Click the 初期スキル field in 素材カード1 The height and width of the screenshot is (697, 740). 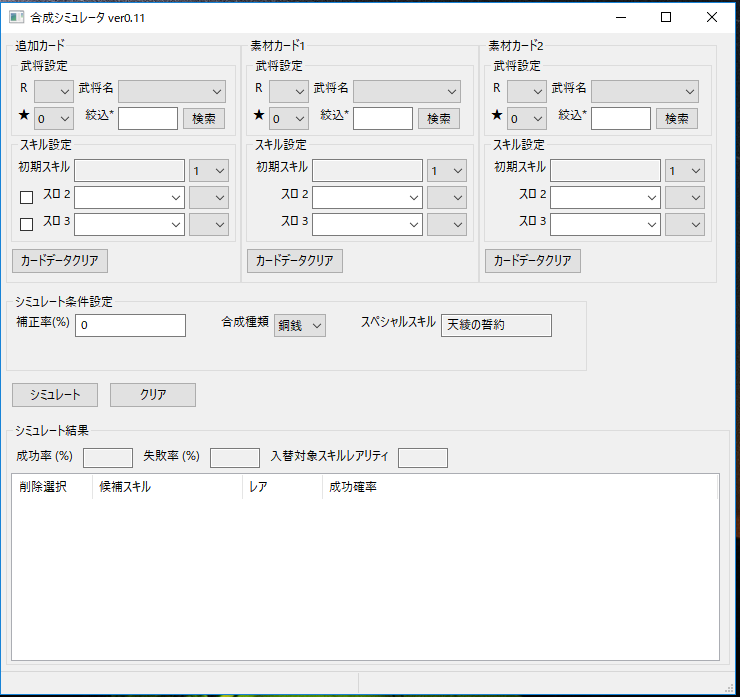367,170
